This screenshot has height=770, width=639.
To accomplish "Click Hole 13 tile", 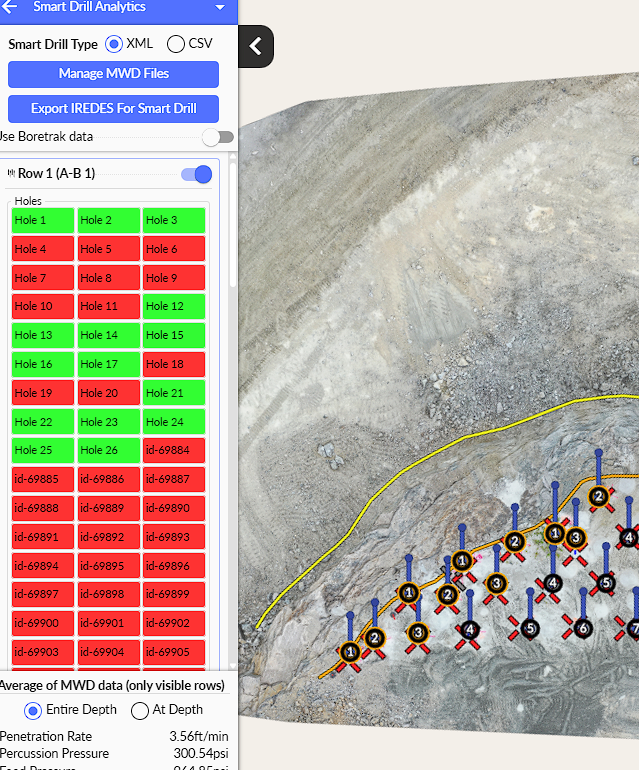I will (x=43, y=335).
